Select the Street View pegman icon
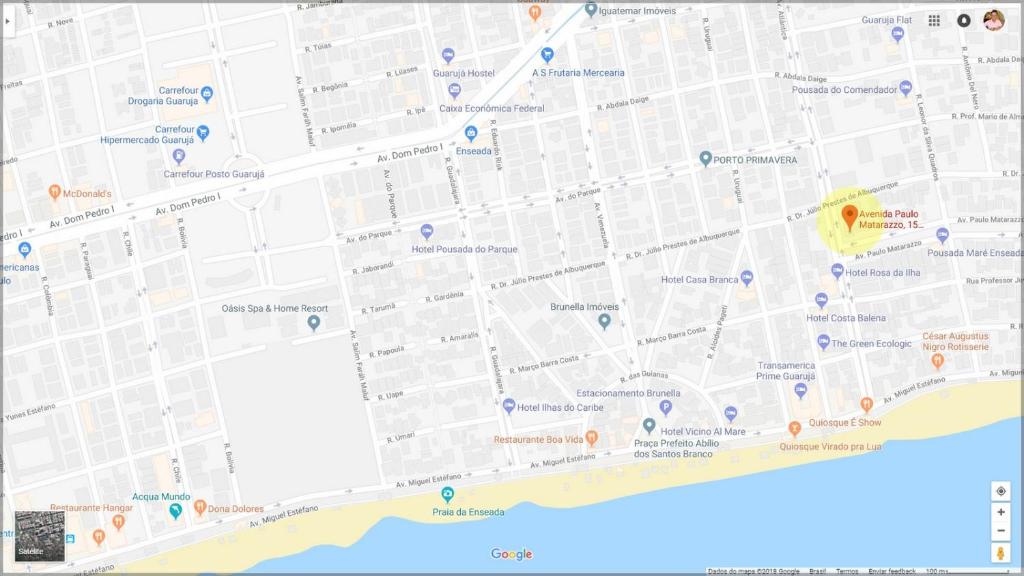 (1000, 553)
